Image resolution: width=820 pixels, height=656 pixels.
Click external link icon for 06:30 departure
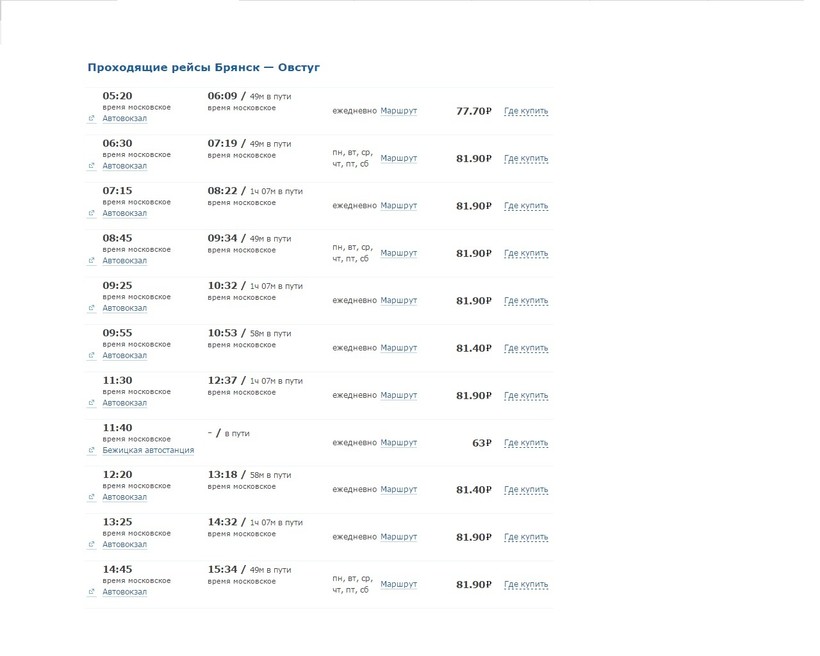point(92,166)
